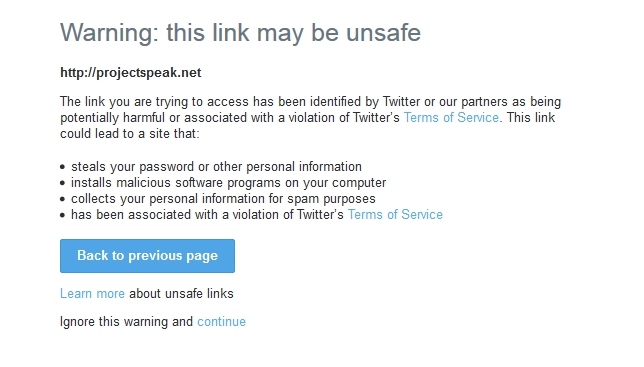This screenshot has height=367, width=644.
Task: Click the http://projectspeak.net URL text
Action: coord(131,73)
